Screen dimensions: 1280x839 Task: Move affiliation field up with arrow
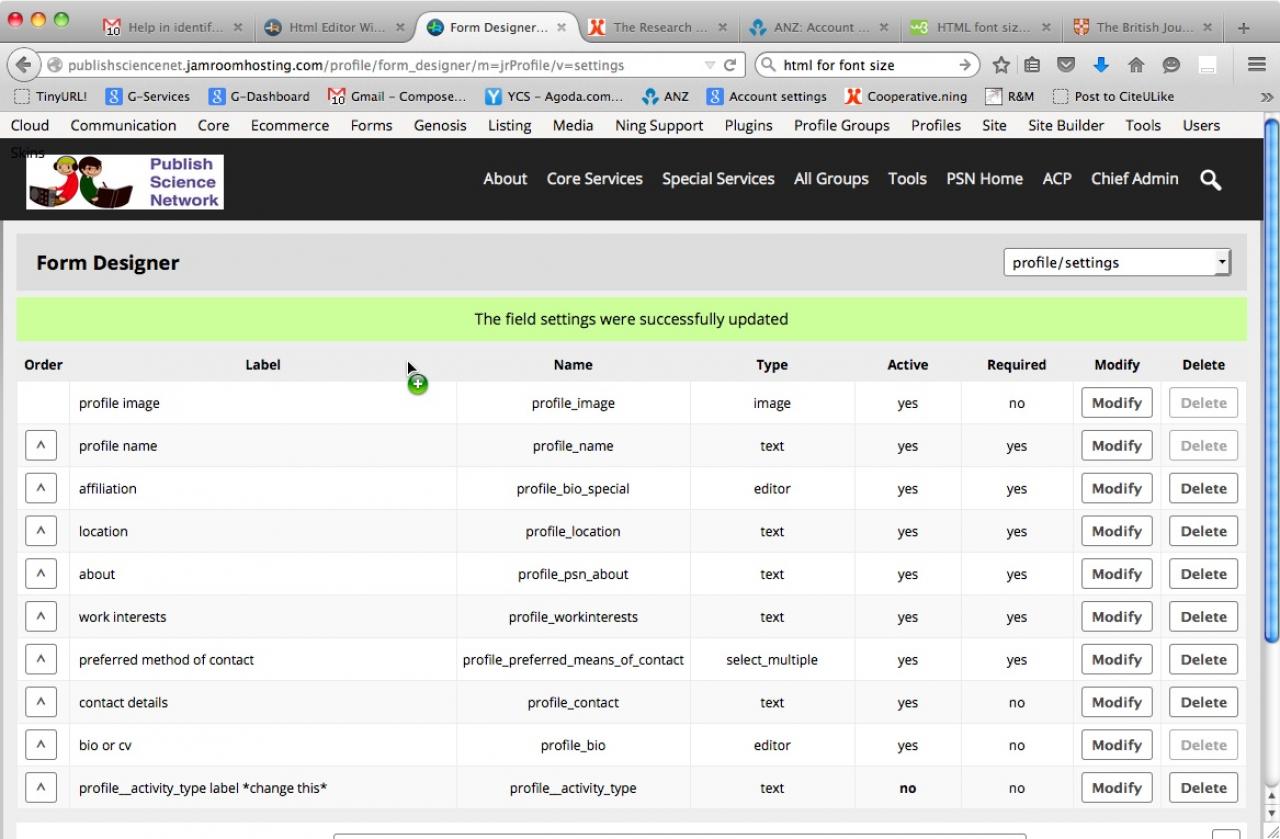[40, 489]
